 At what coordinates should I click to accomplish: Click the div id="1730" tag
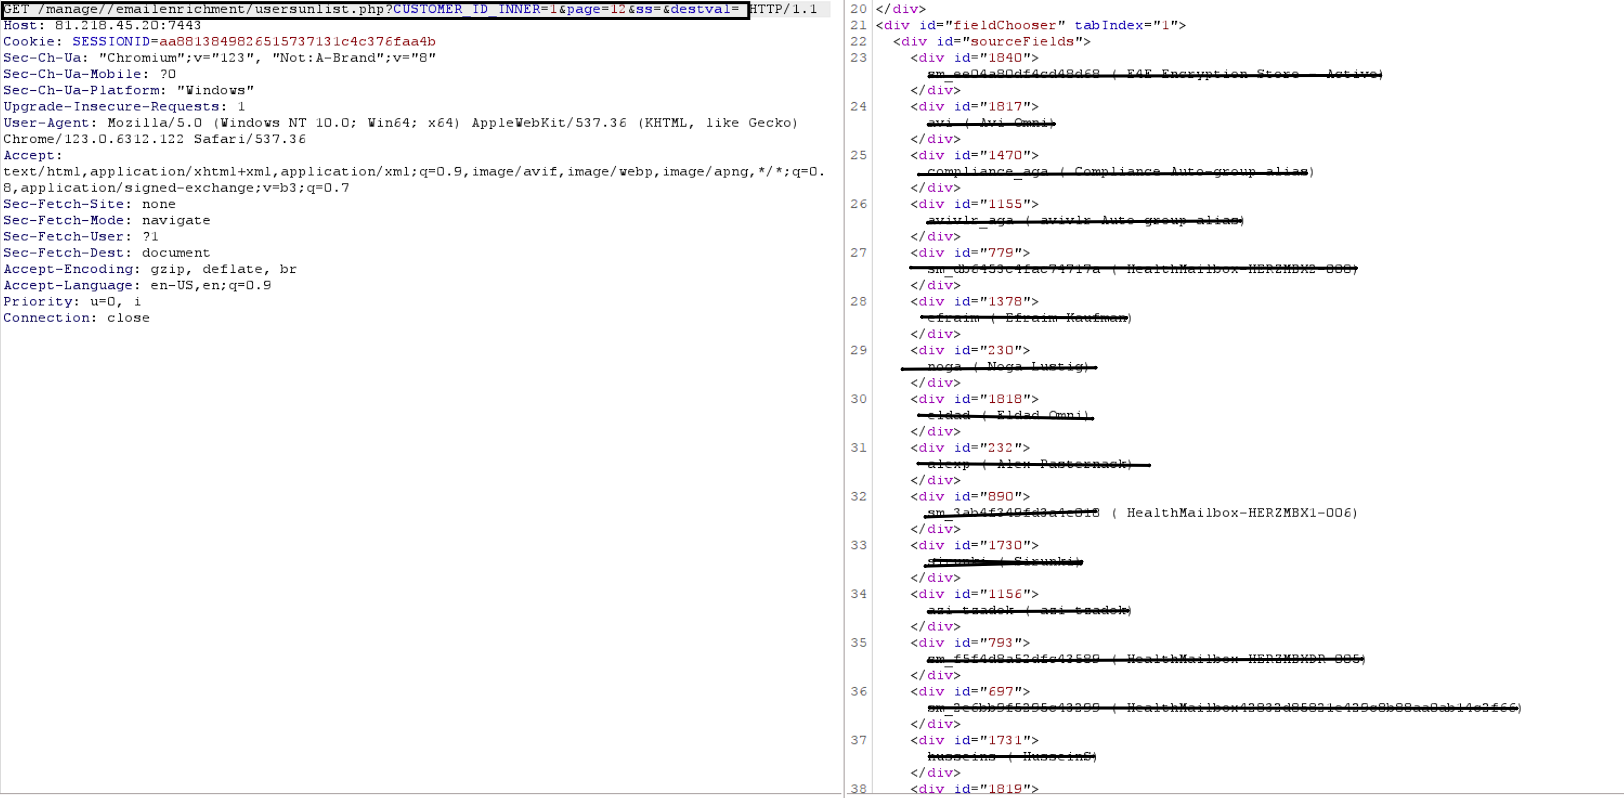(975, 545)
